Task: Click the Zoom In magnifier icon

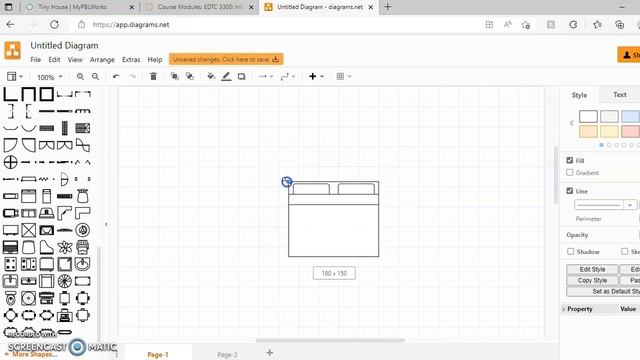Action: tap(80, 76)
